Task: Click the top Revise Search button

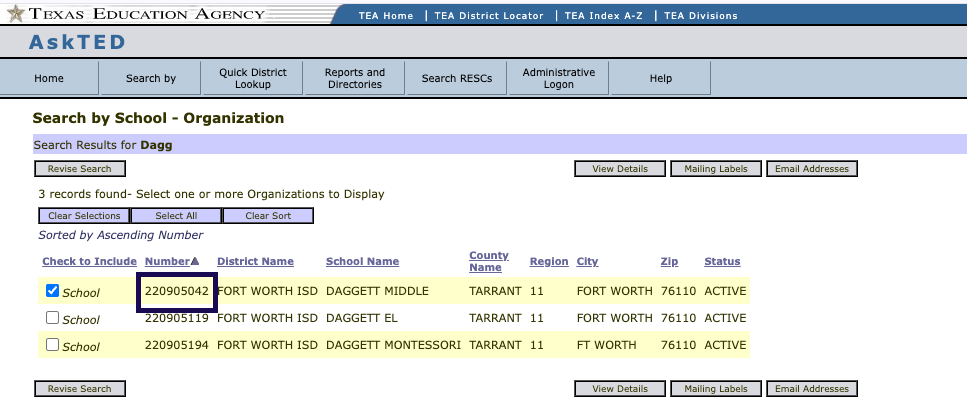Action: [80, 169]
